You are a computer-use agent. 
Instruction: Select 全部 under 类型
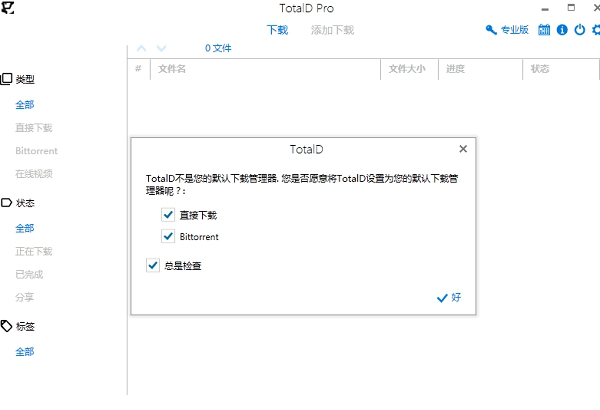(x=25, y=105)
